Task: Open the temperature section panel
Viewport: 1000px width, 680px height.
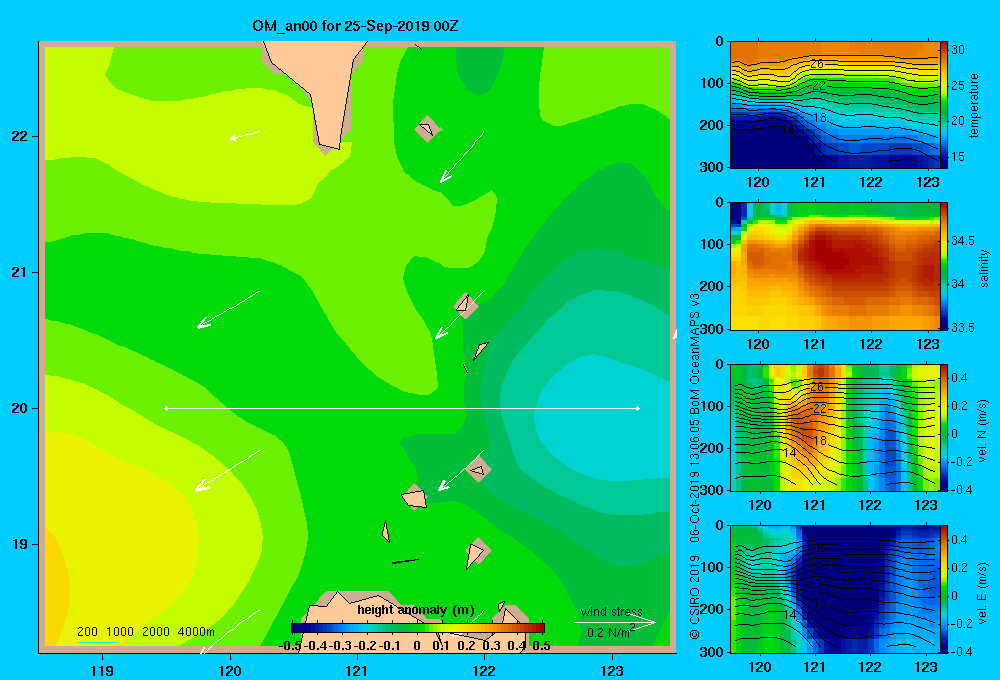Action: 835,105
